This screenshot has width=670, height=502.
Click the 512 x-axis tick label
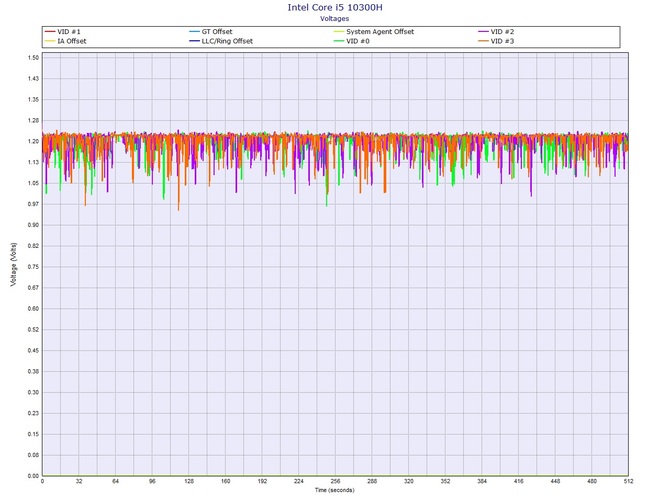coord(628,481)
